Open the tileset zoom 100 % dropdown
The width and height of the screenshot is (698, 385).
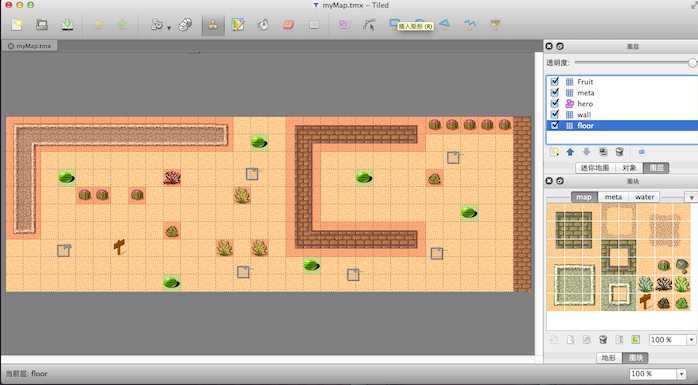click(x=691, y=340)
